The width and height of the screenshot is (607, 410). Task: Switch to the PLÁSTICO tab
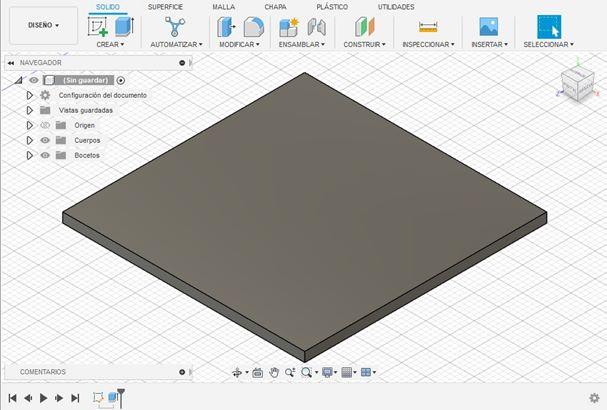(332, 7)
